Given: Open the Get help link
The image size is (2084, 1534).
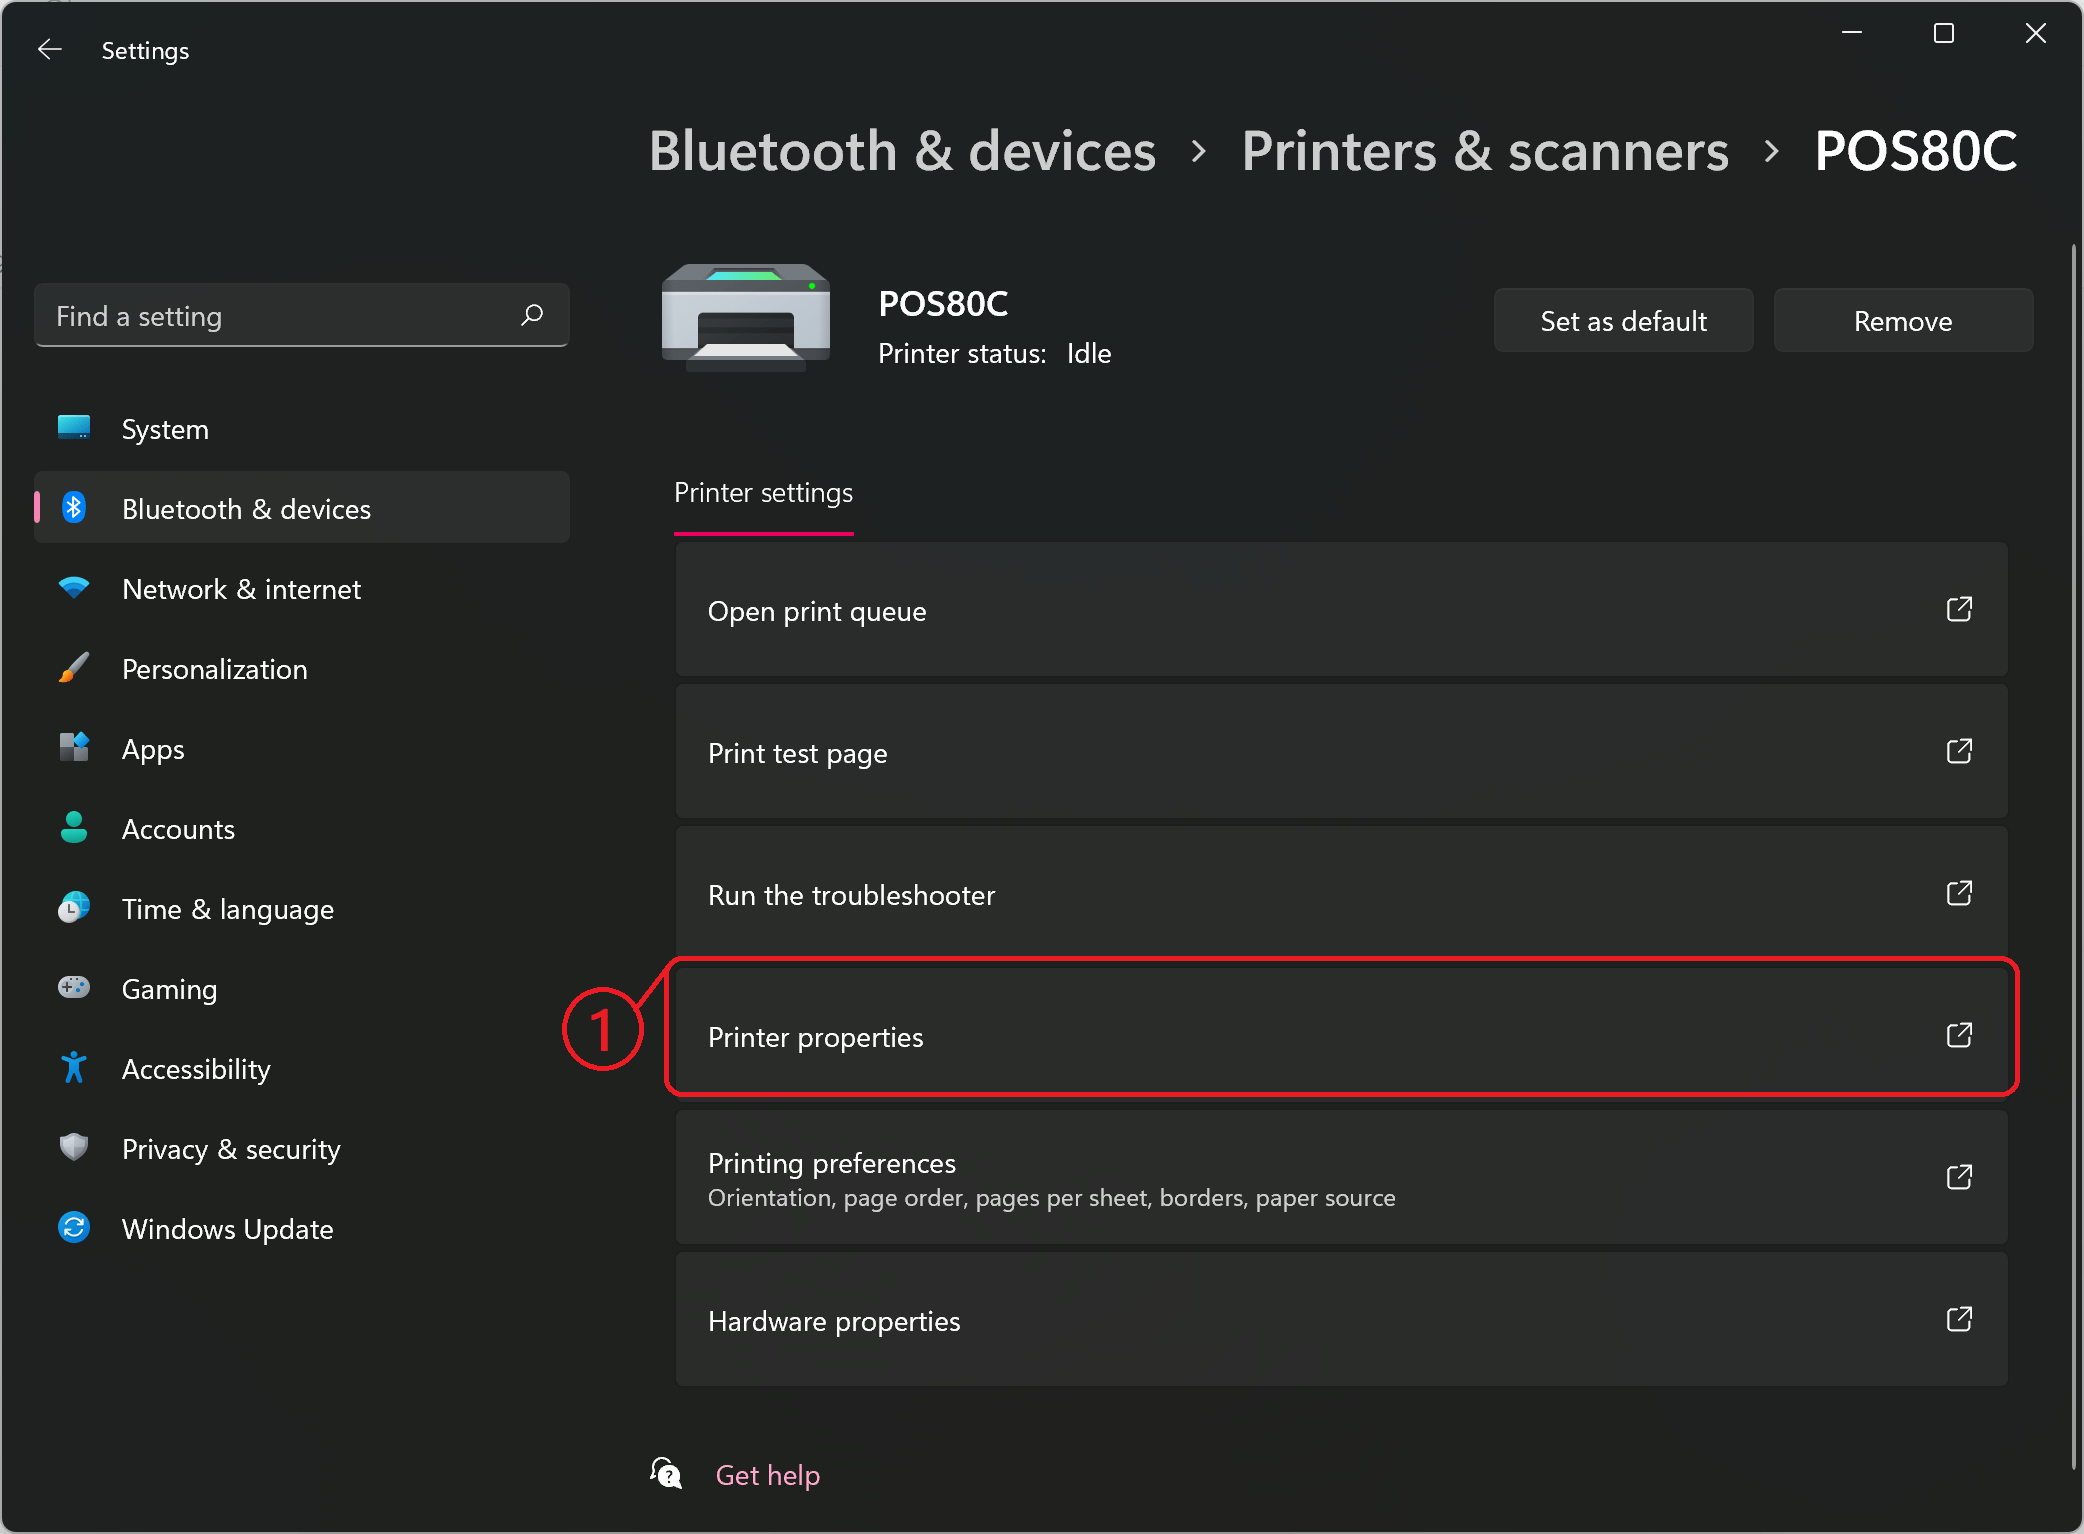Looking at the screenshot, I should pyautogui.click(x=767, y=1475).
